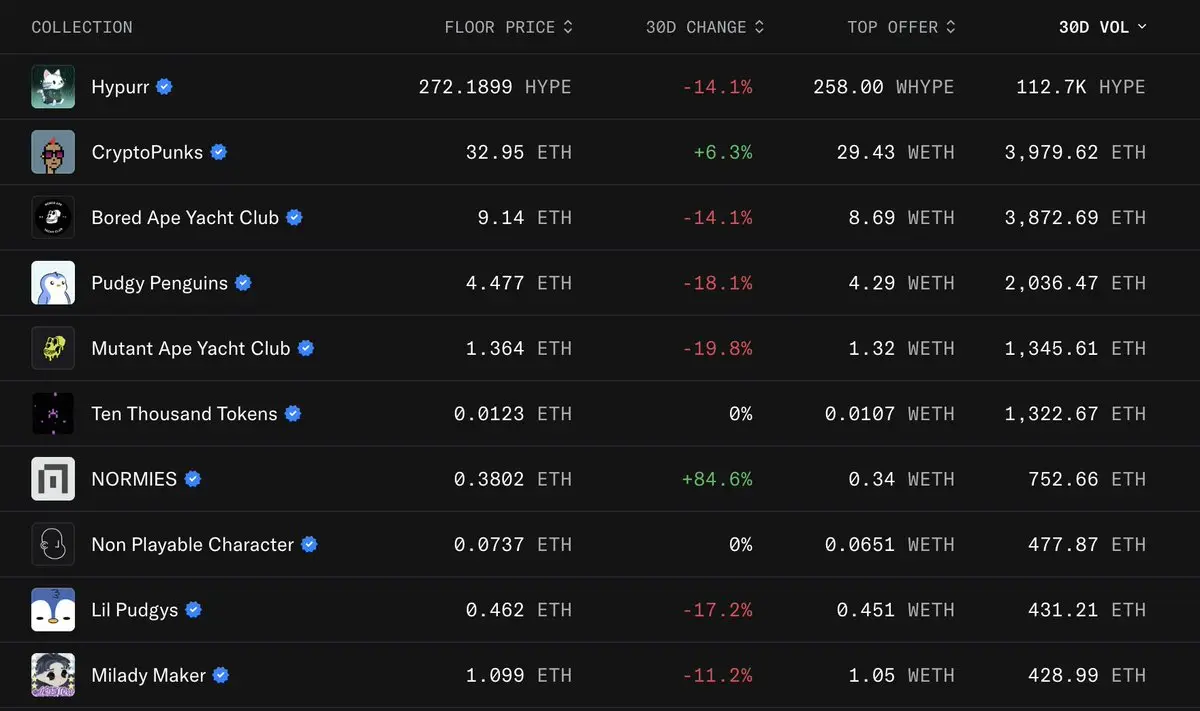Viewport: 1200px width, 711px height.
Task: Open the Milady Maker collection link
Action: (x=148, y=675)
